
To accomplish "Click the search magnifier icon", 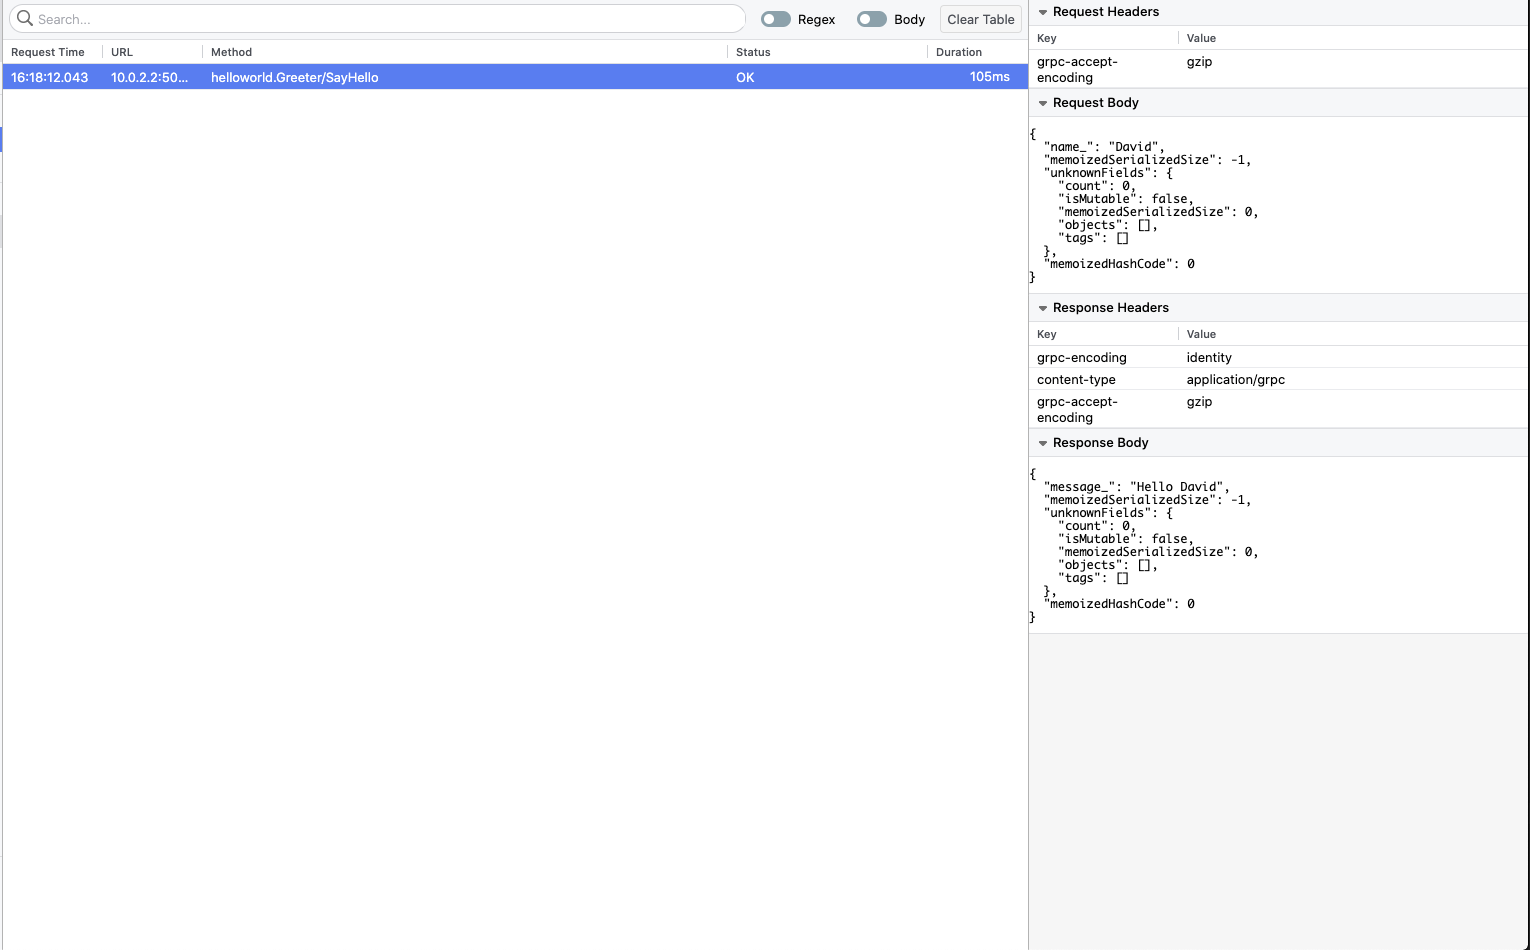I will [x=25, y=18].
